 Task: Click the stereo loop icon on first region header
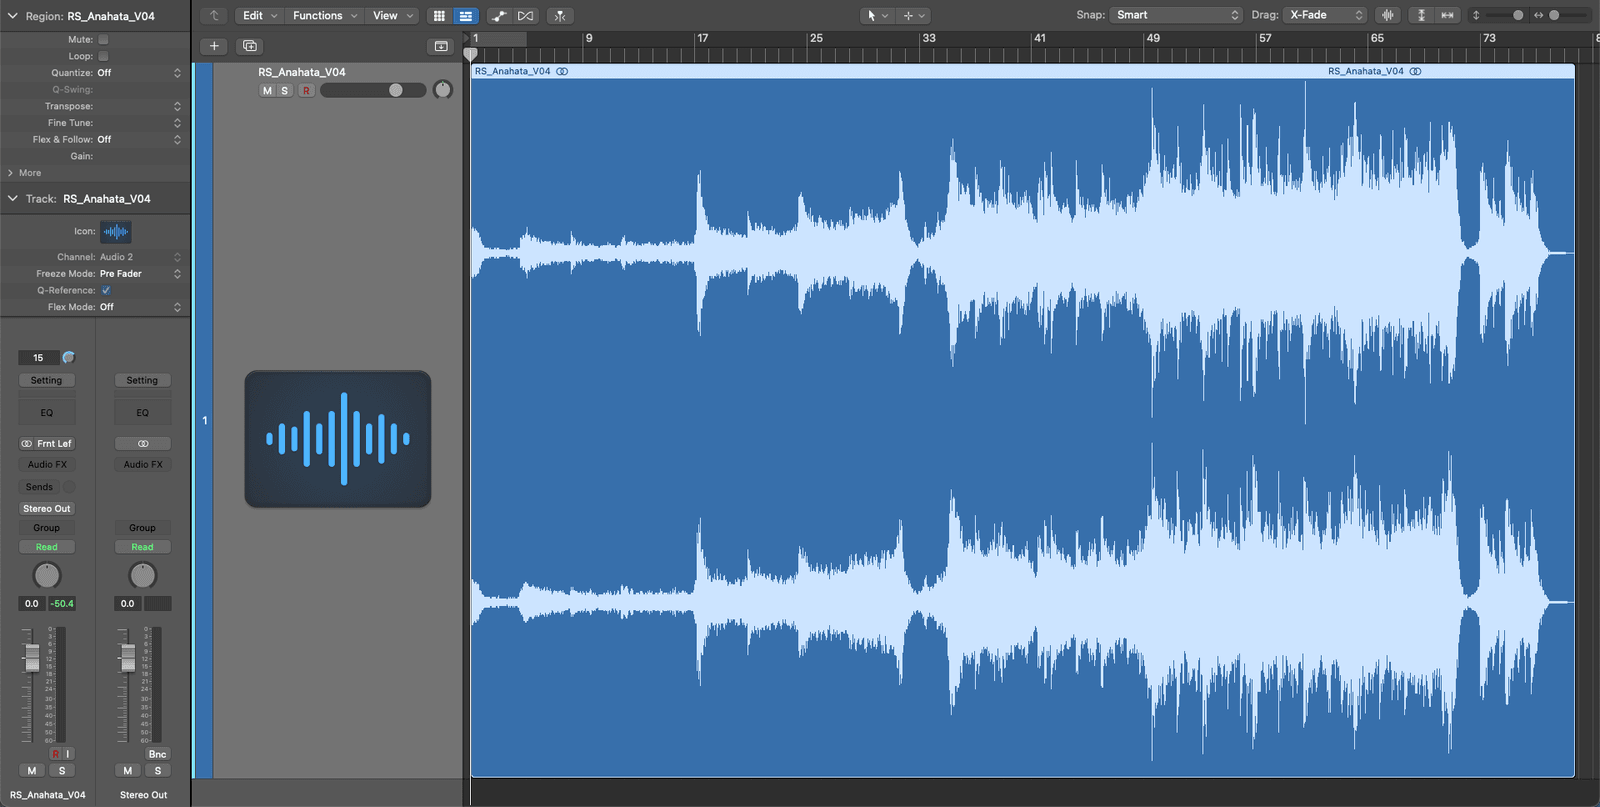[x=562, y=71]
